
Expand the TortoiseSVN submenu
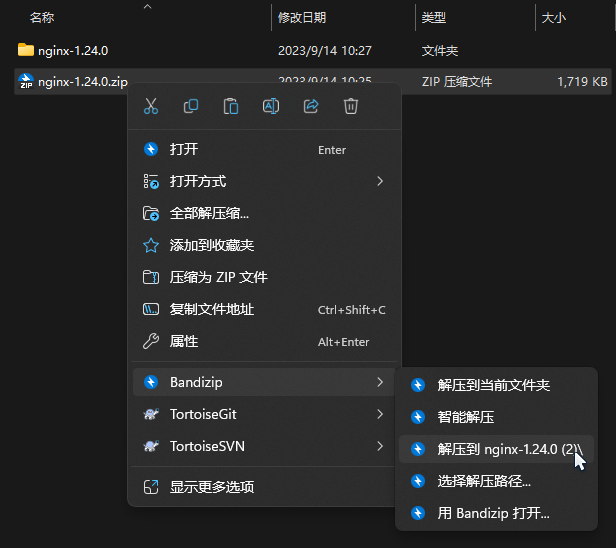(x=380, y=446)
